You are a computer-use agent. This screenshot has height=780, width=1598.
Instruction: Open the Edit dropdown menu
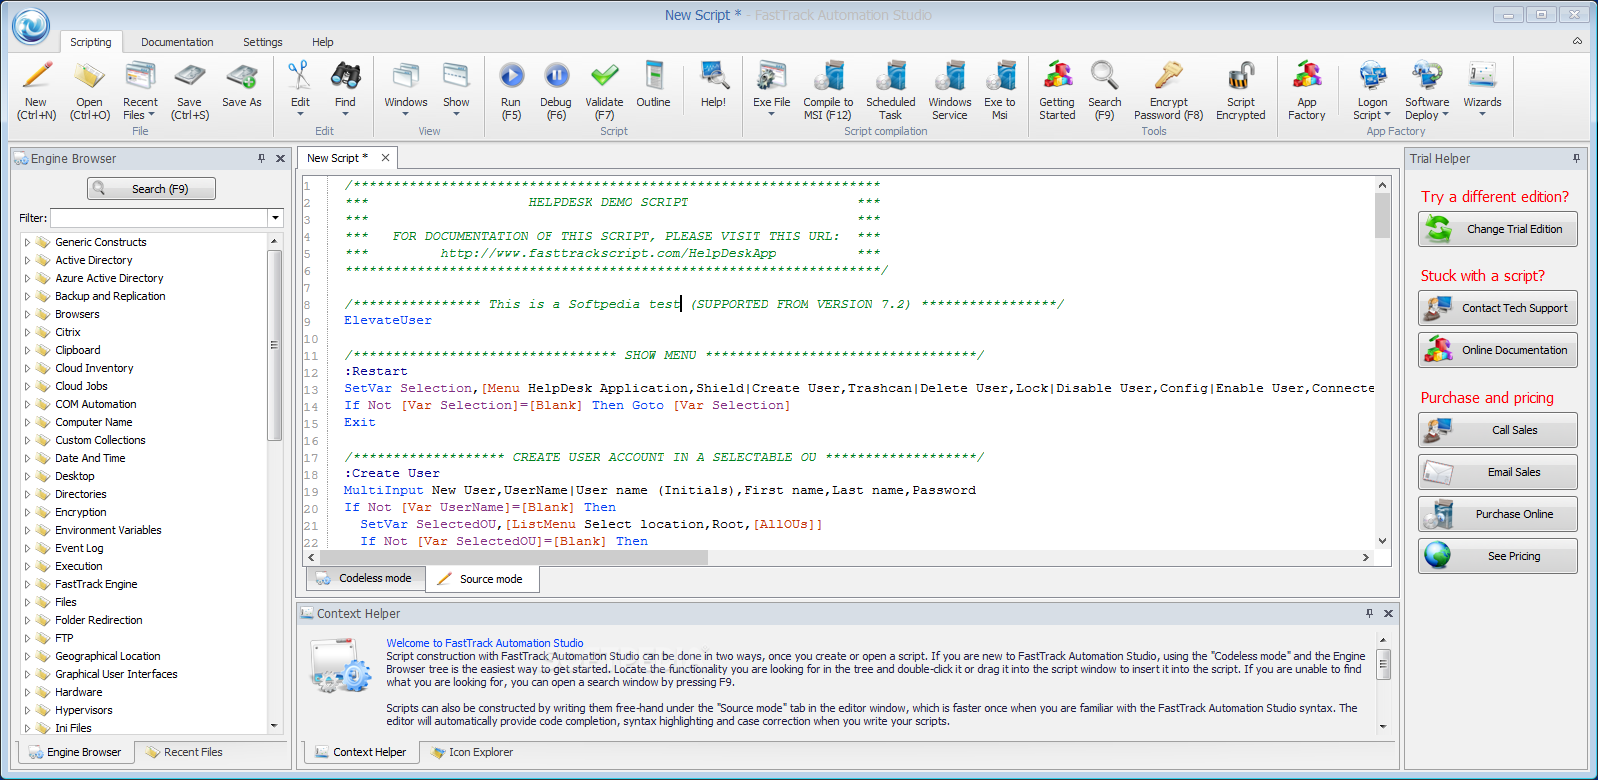pos(300,88)
